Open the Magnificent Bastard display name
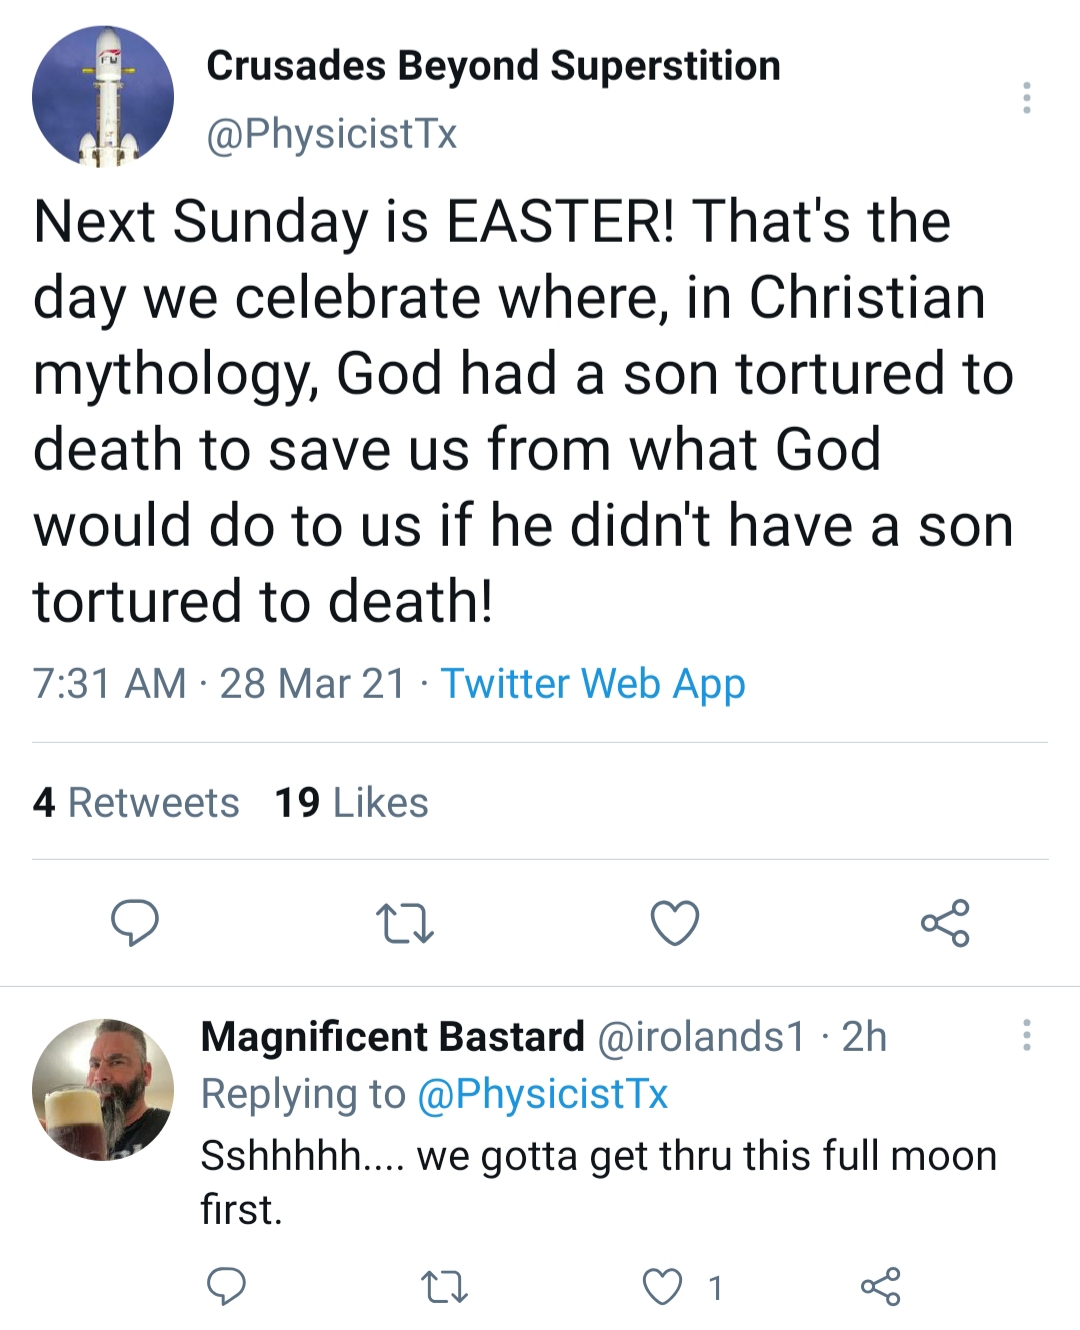The width and height of the screenshot is (1080, 1330). (393, 1037)
